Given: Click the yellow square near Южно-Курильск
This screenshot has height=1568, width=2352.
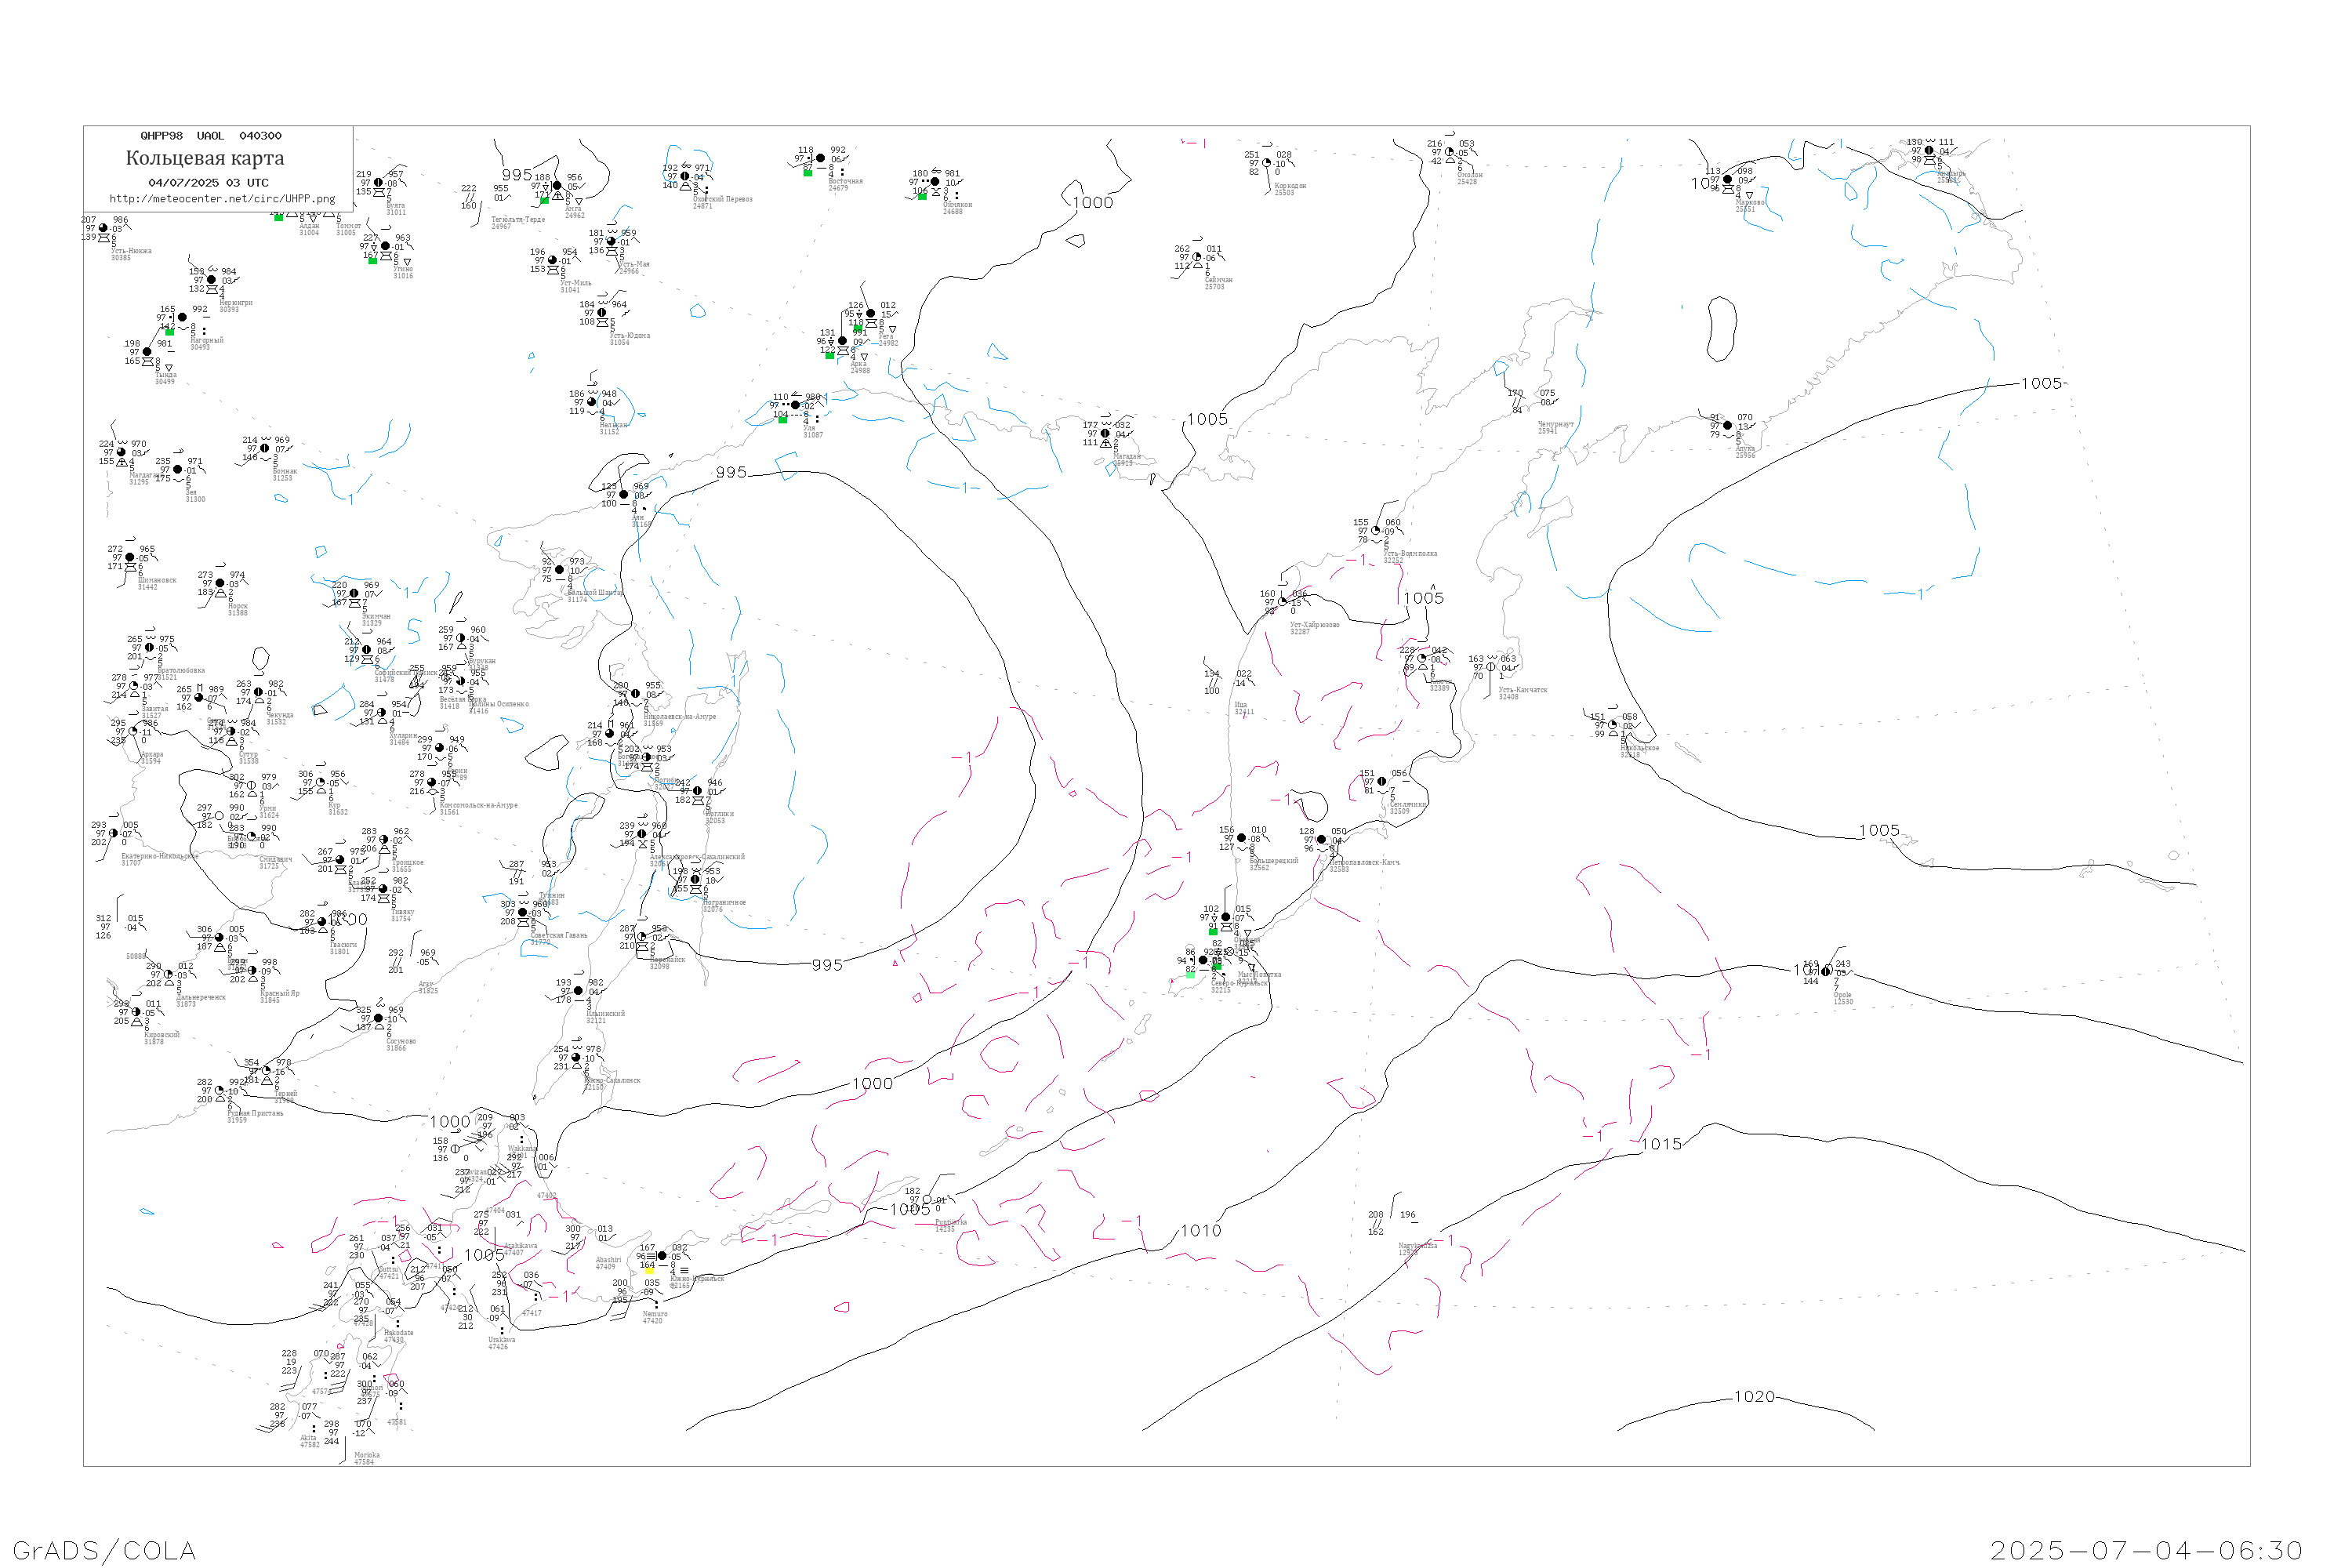Looking at the screenshot, I should pyautogui.click(x=649, y=1270).
